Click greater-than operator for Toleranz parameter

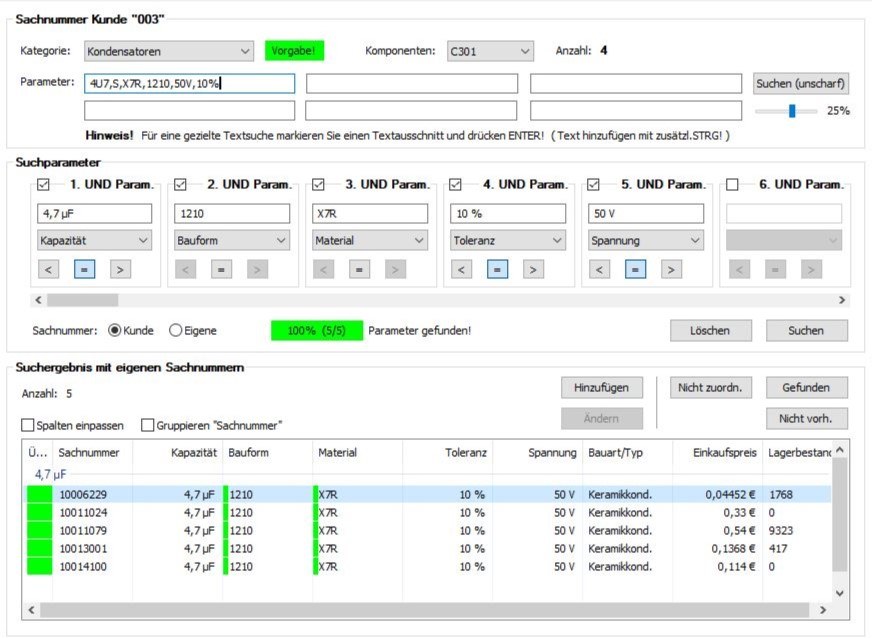click(533, 270)
